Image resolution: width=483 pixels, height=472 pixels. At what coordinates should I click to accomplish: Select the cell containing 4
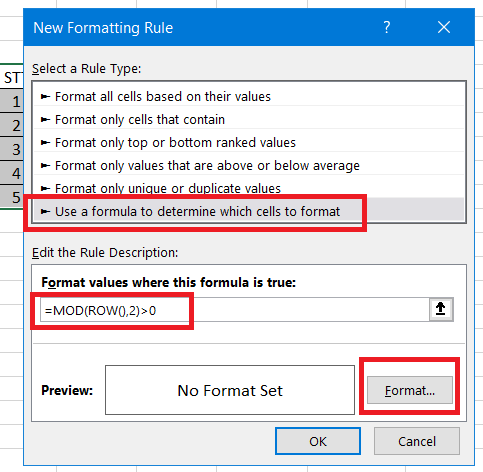(x=12, y=173)
